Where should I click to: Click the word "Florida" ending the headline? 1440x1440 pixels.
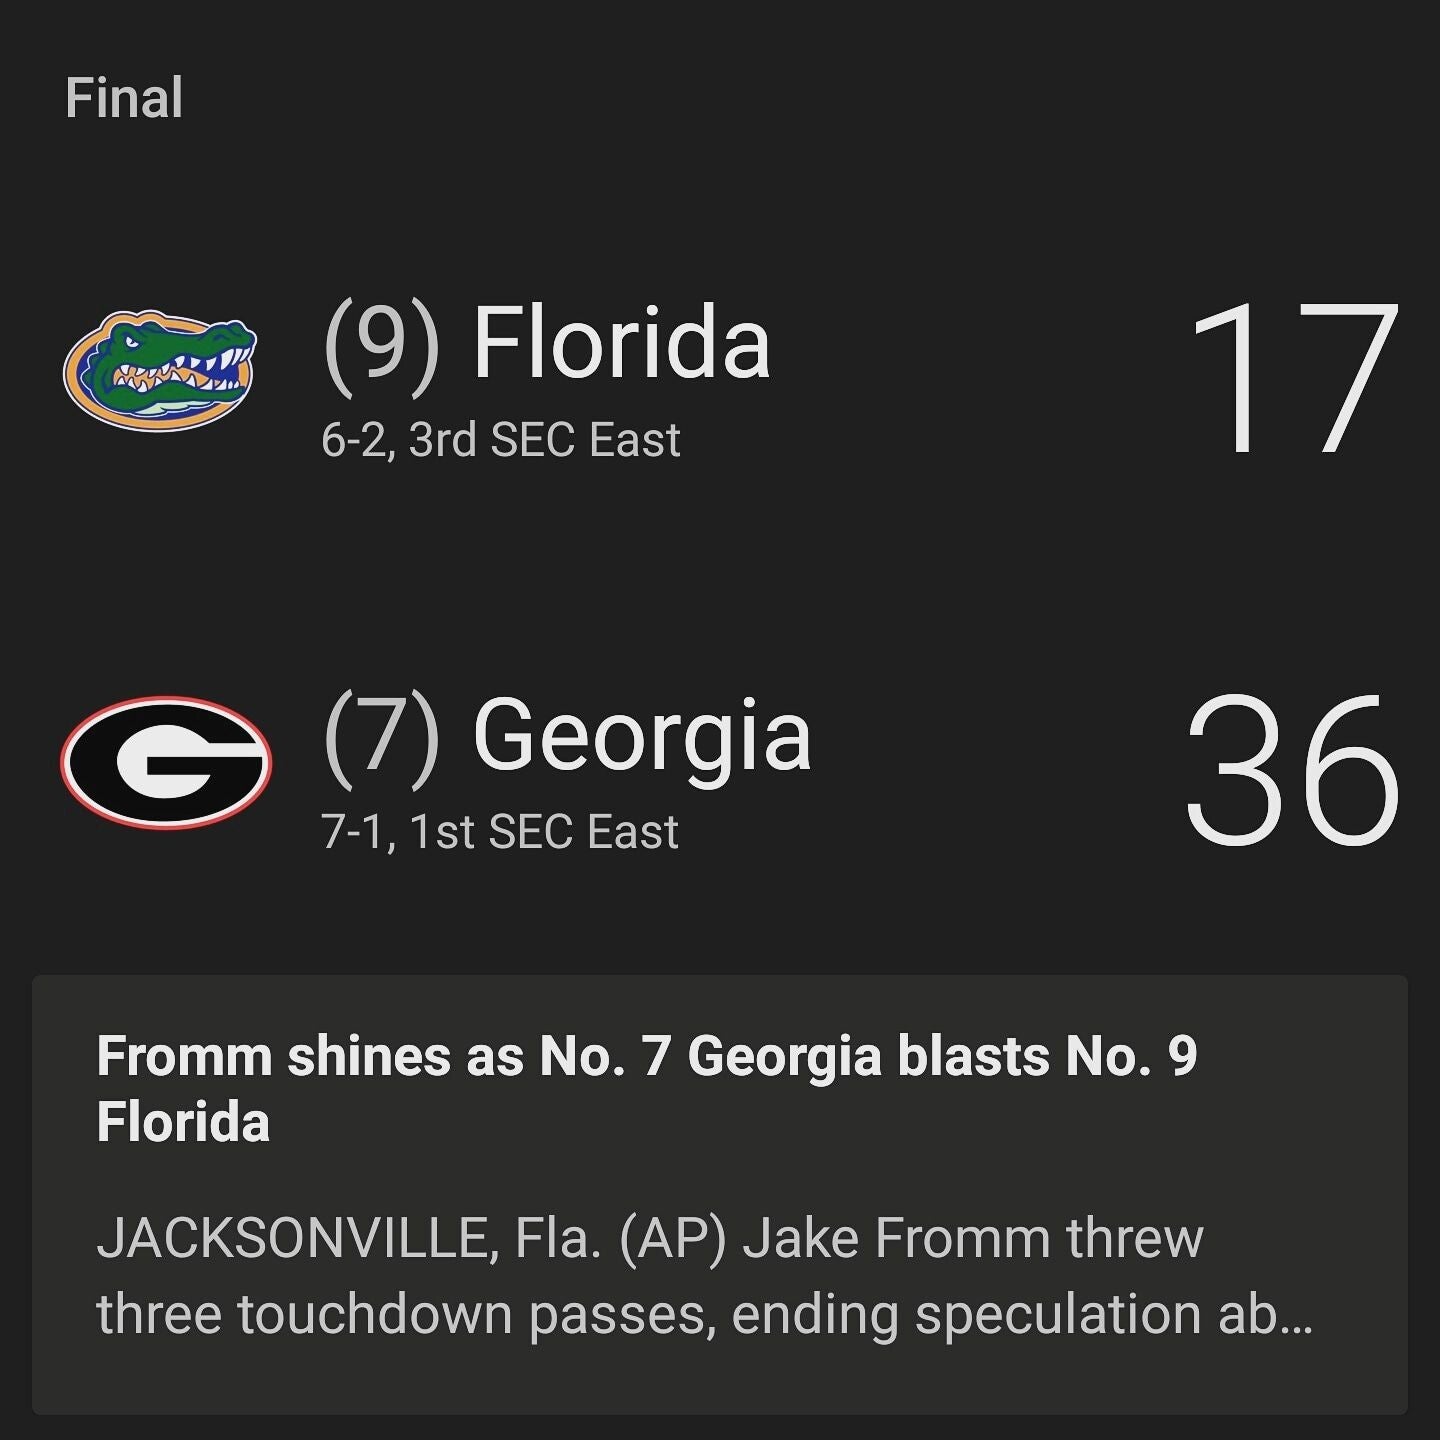(x=183, y=1122)
